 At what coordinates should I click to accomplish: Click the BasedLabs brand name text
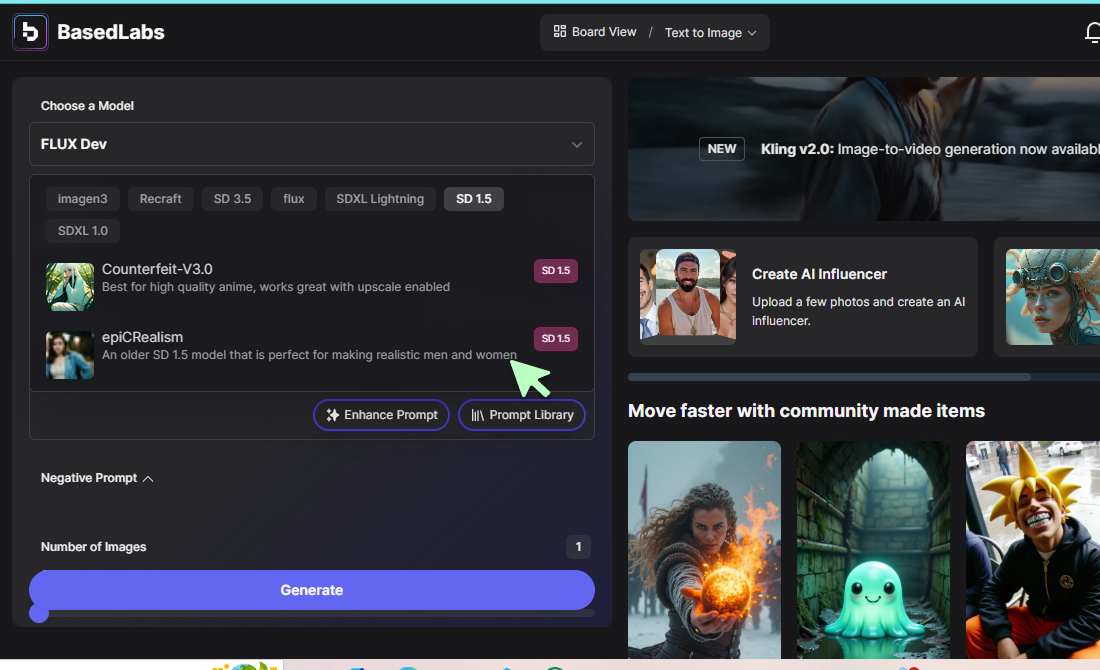(111, 32)
